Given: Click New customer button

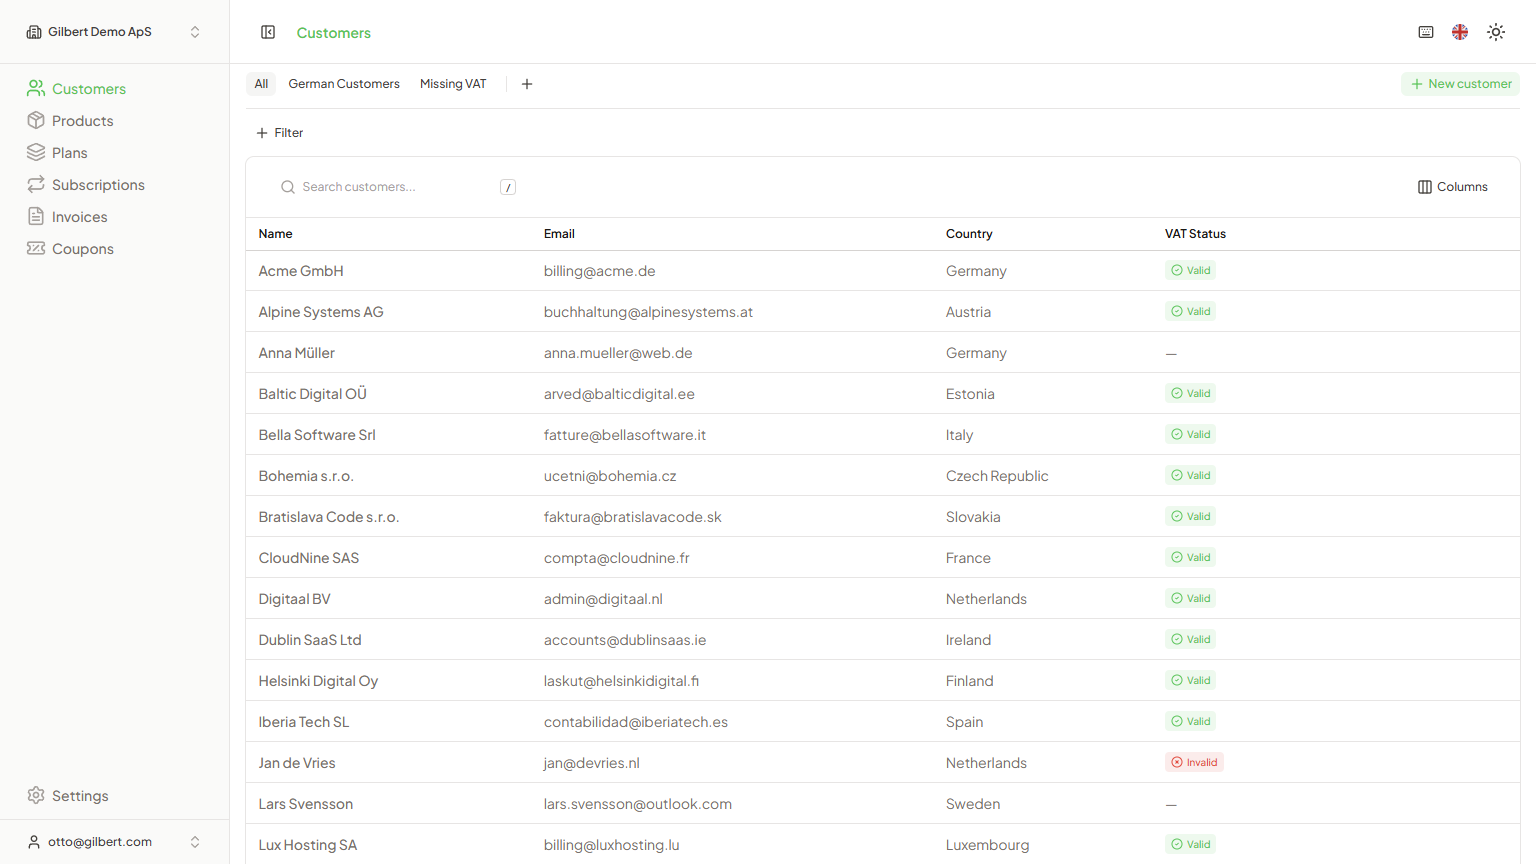Looking at the screenshot, I should [x=1460, y=84].
